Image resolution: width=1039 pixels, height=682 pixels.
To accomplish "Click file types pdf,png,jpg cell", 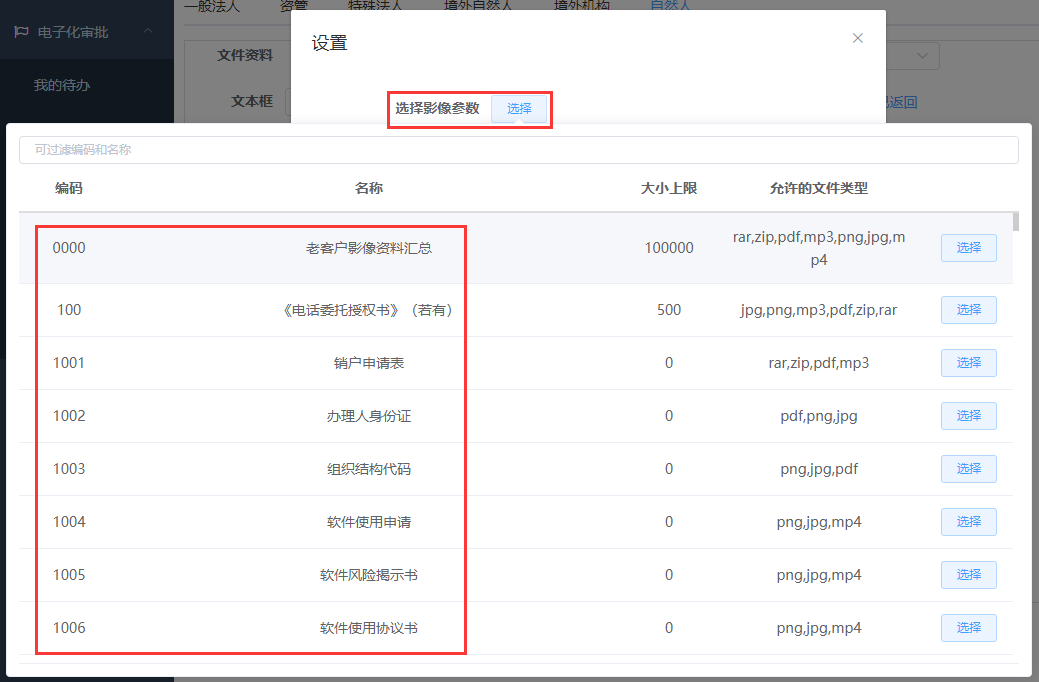I will (x=818, y=416).
